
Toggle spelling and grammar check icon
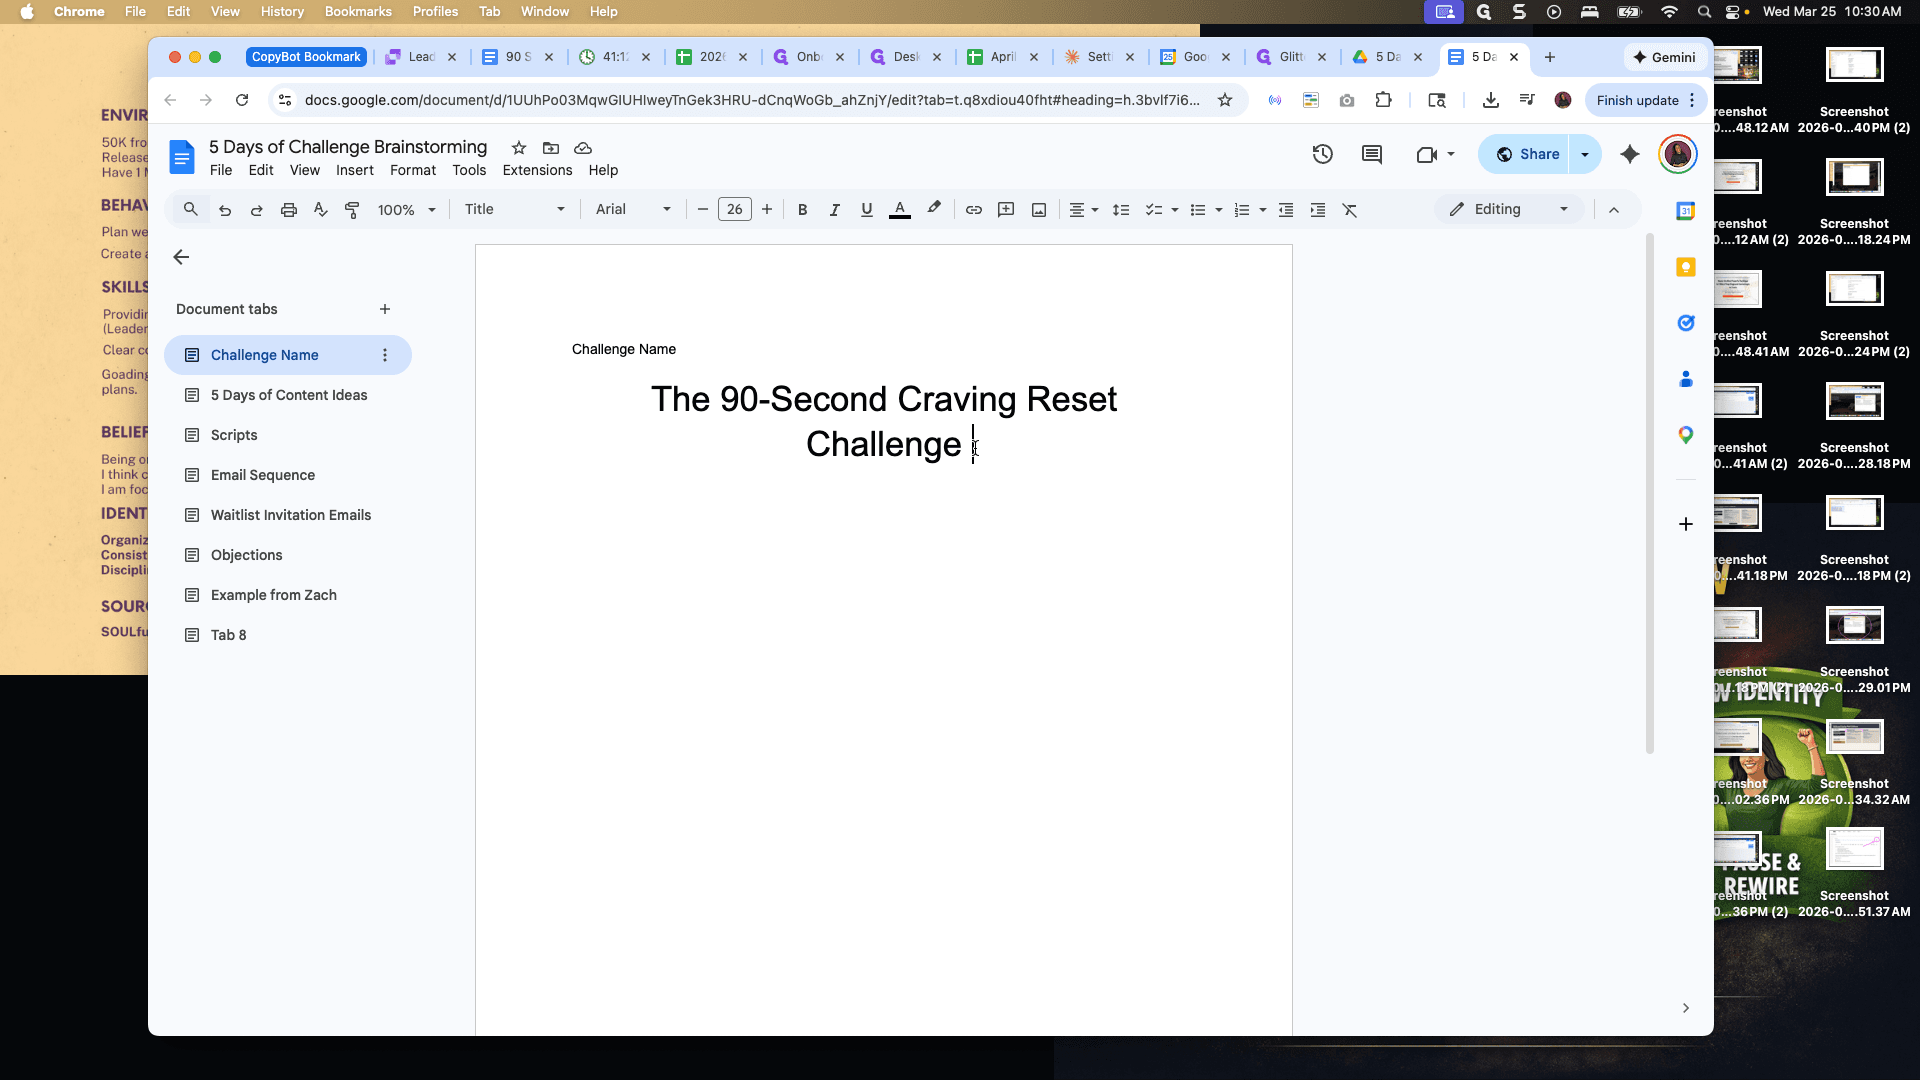click(320, 210)
